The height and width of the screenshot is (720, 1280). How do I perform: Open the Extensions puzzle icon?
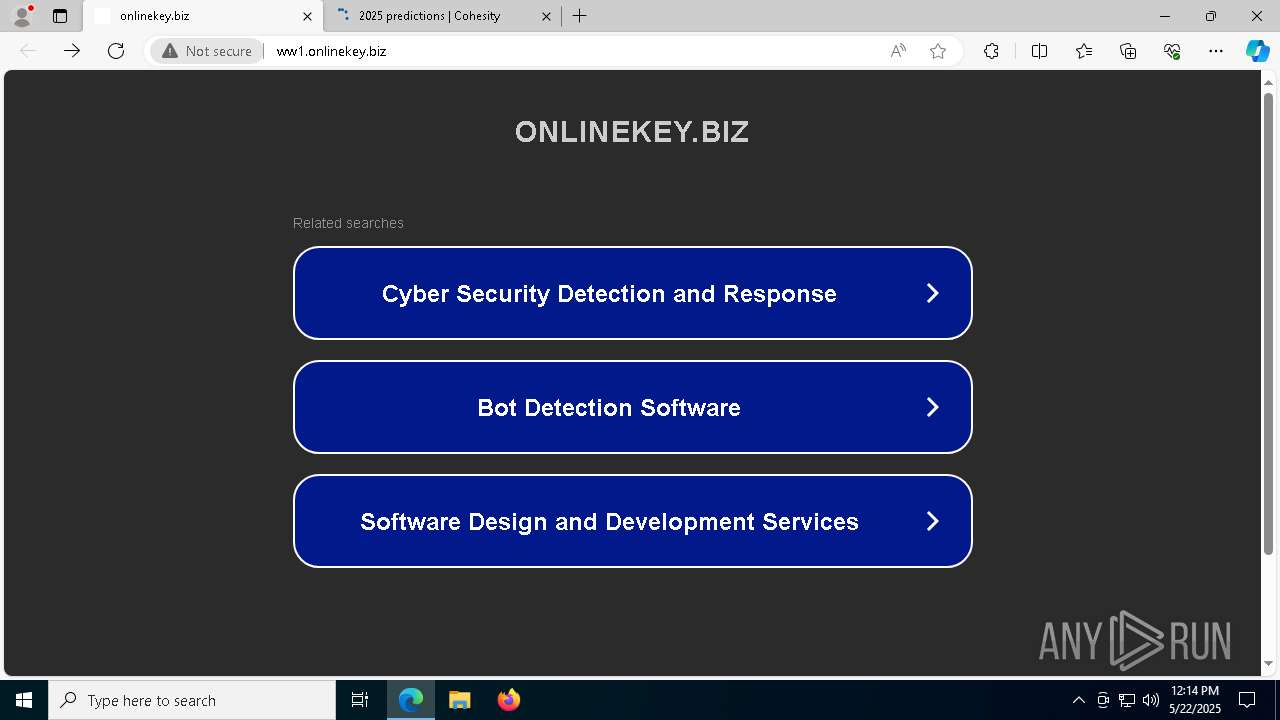991,51
